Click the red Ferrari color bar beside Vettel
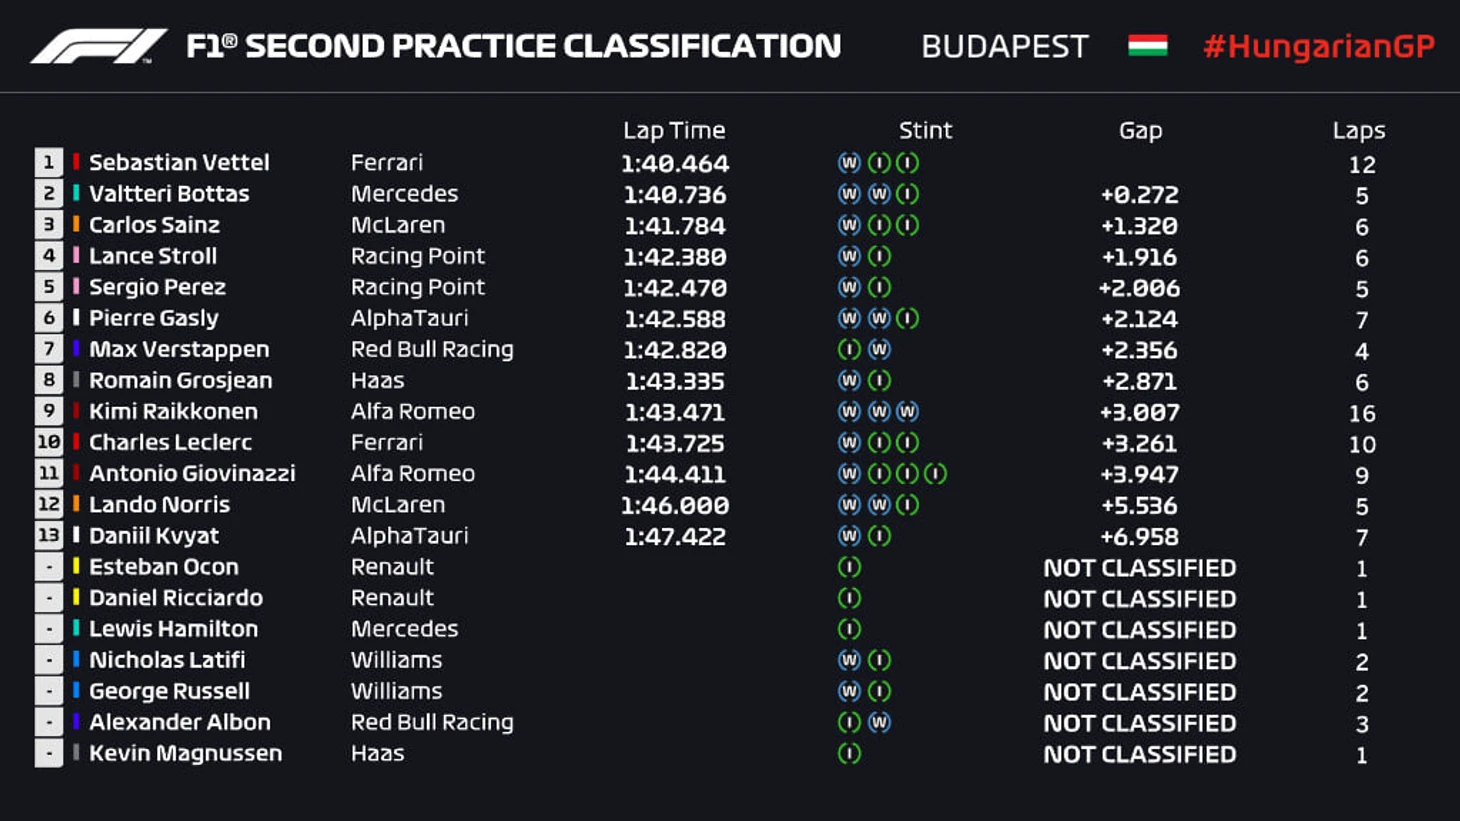Viewport: 1460px width, 821px height. (76, 162)
